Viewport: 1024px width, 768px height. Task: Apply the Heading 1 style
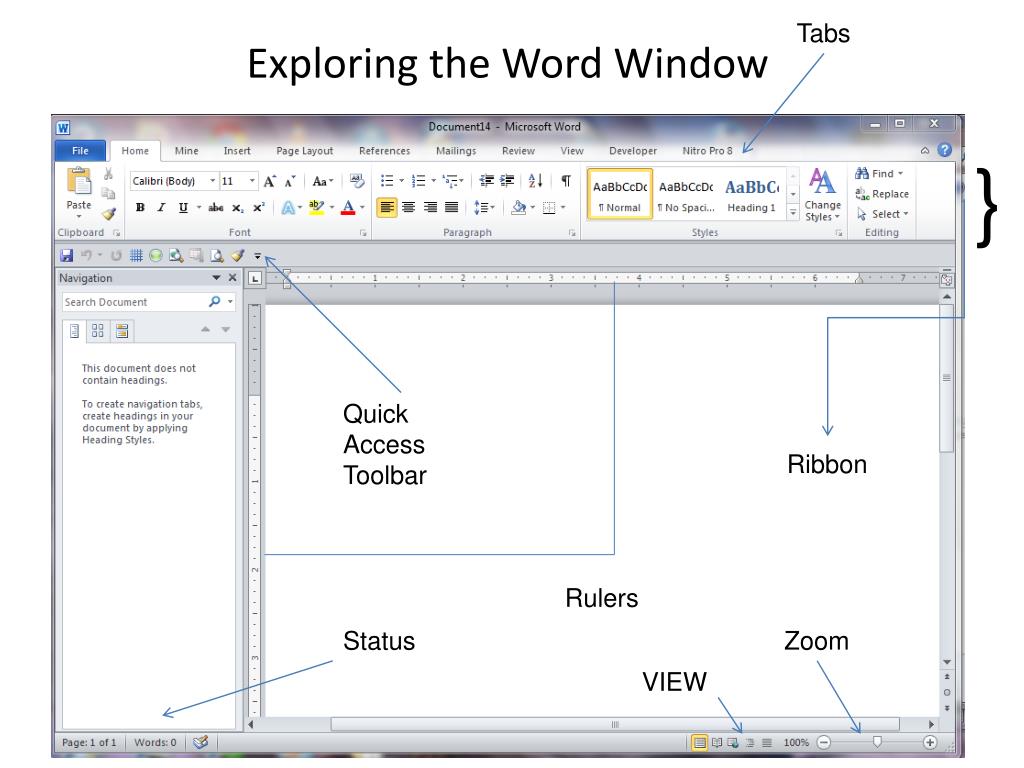(752, 194)
